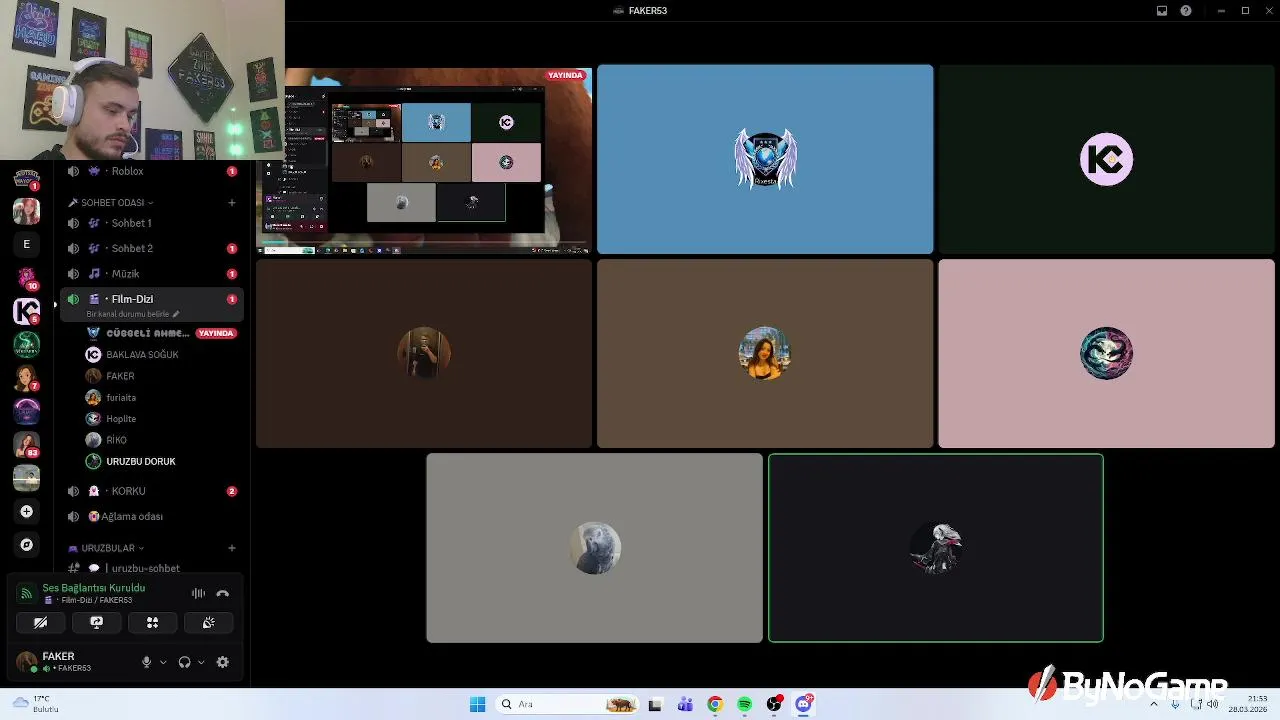Add a channel to URUZBULAR category

231,548
